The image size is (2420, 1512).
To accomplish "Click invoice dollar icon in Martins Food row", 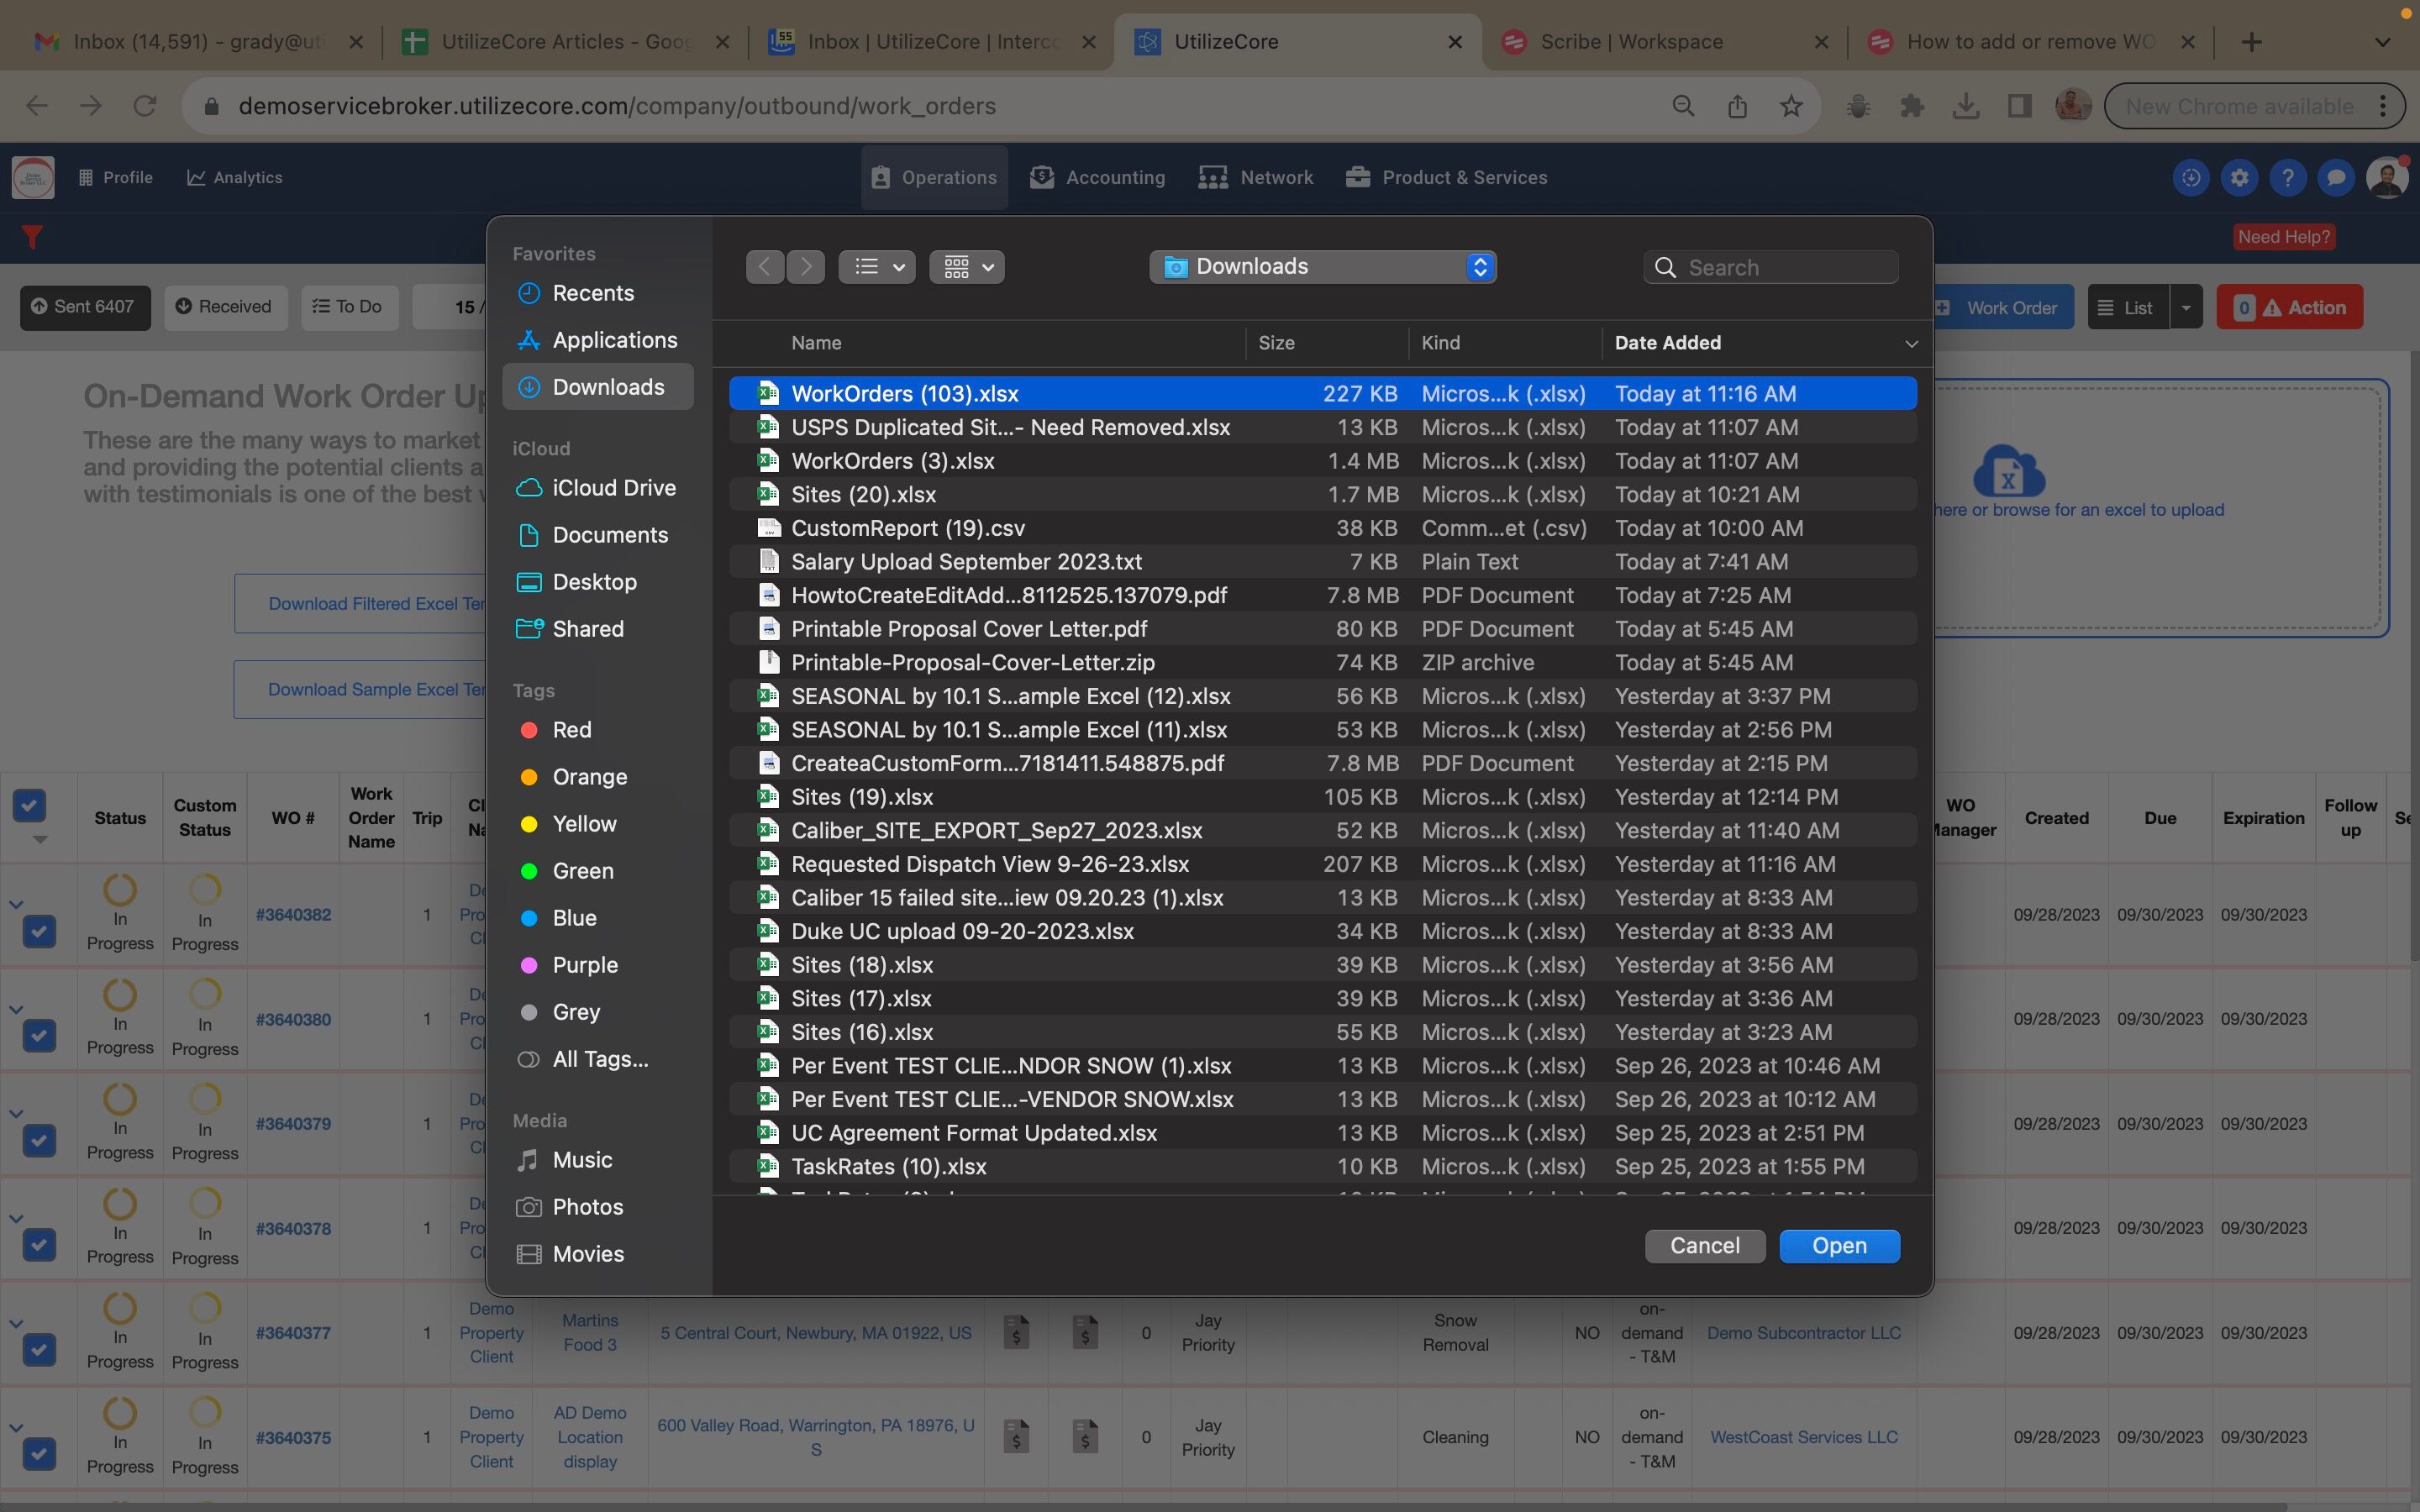I will (1017, 1332).
